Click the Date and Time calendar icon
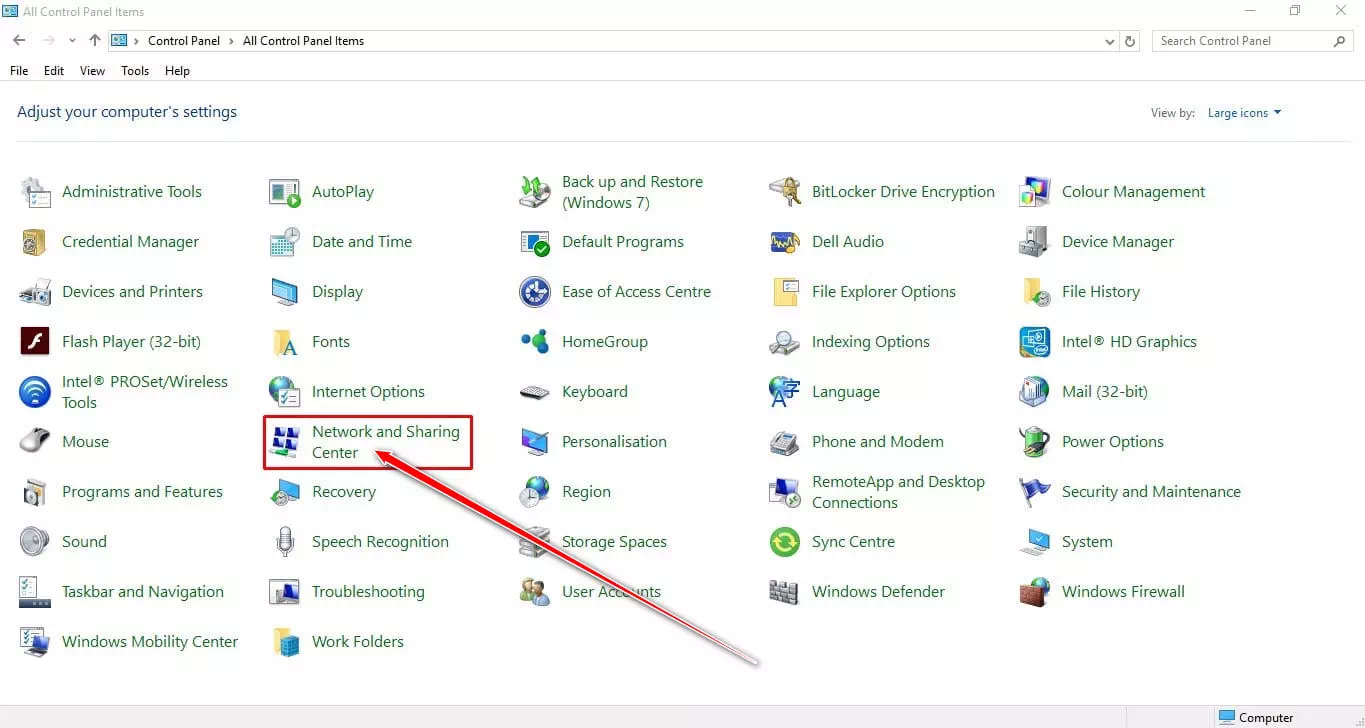 [x=285, y=242]
